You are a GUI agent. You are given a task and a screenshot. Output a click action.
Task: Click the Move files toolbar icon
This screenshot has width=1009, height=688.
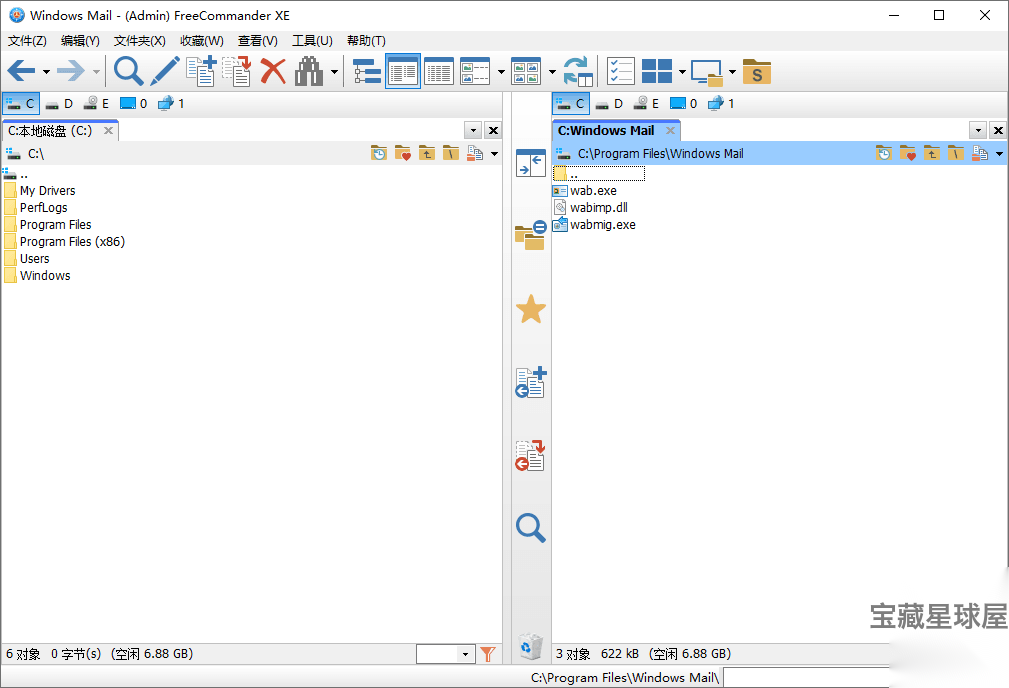pos(237,71)
